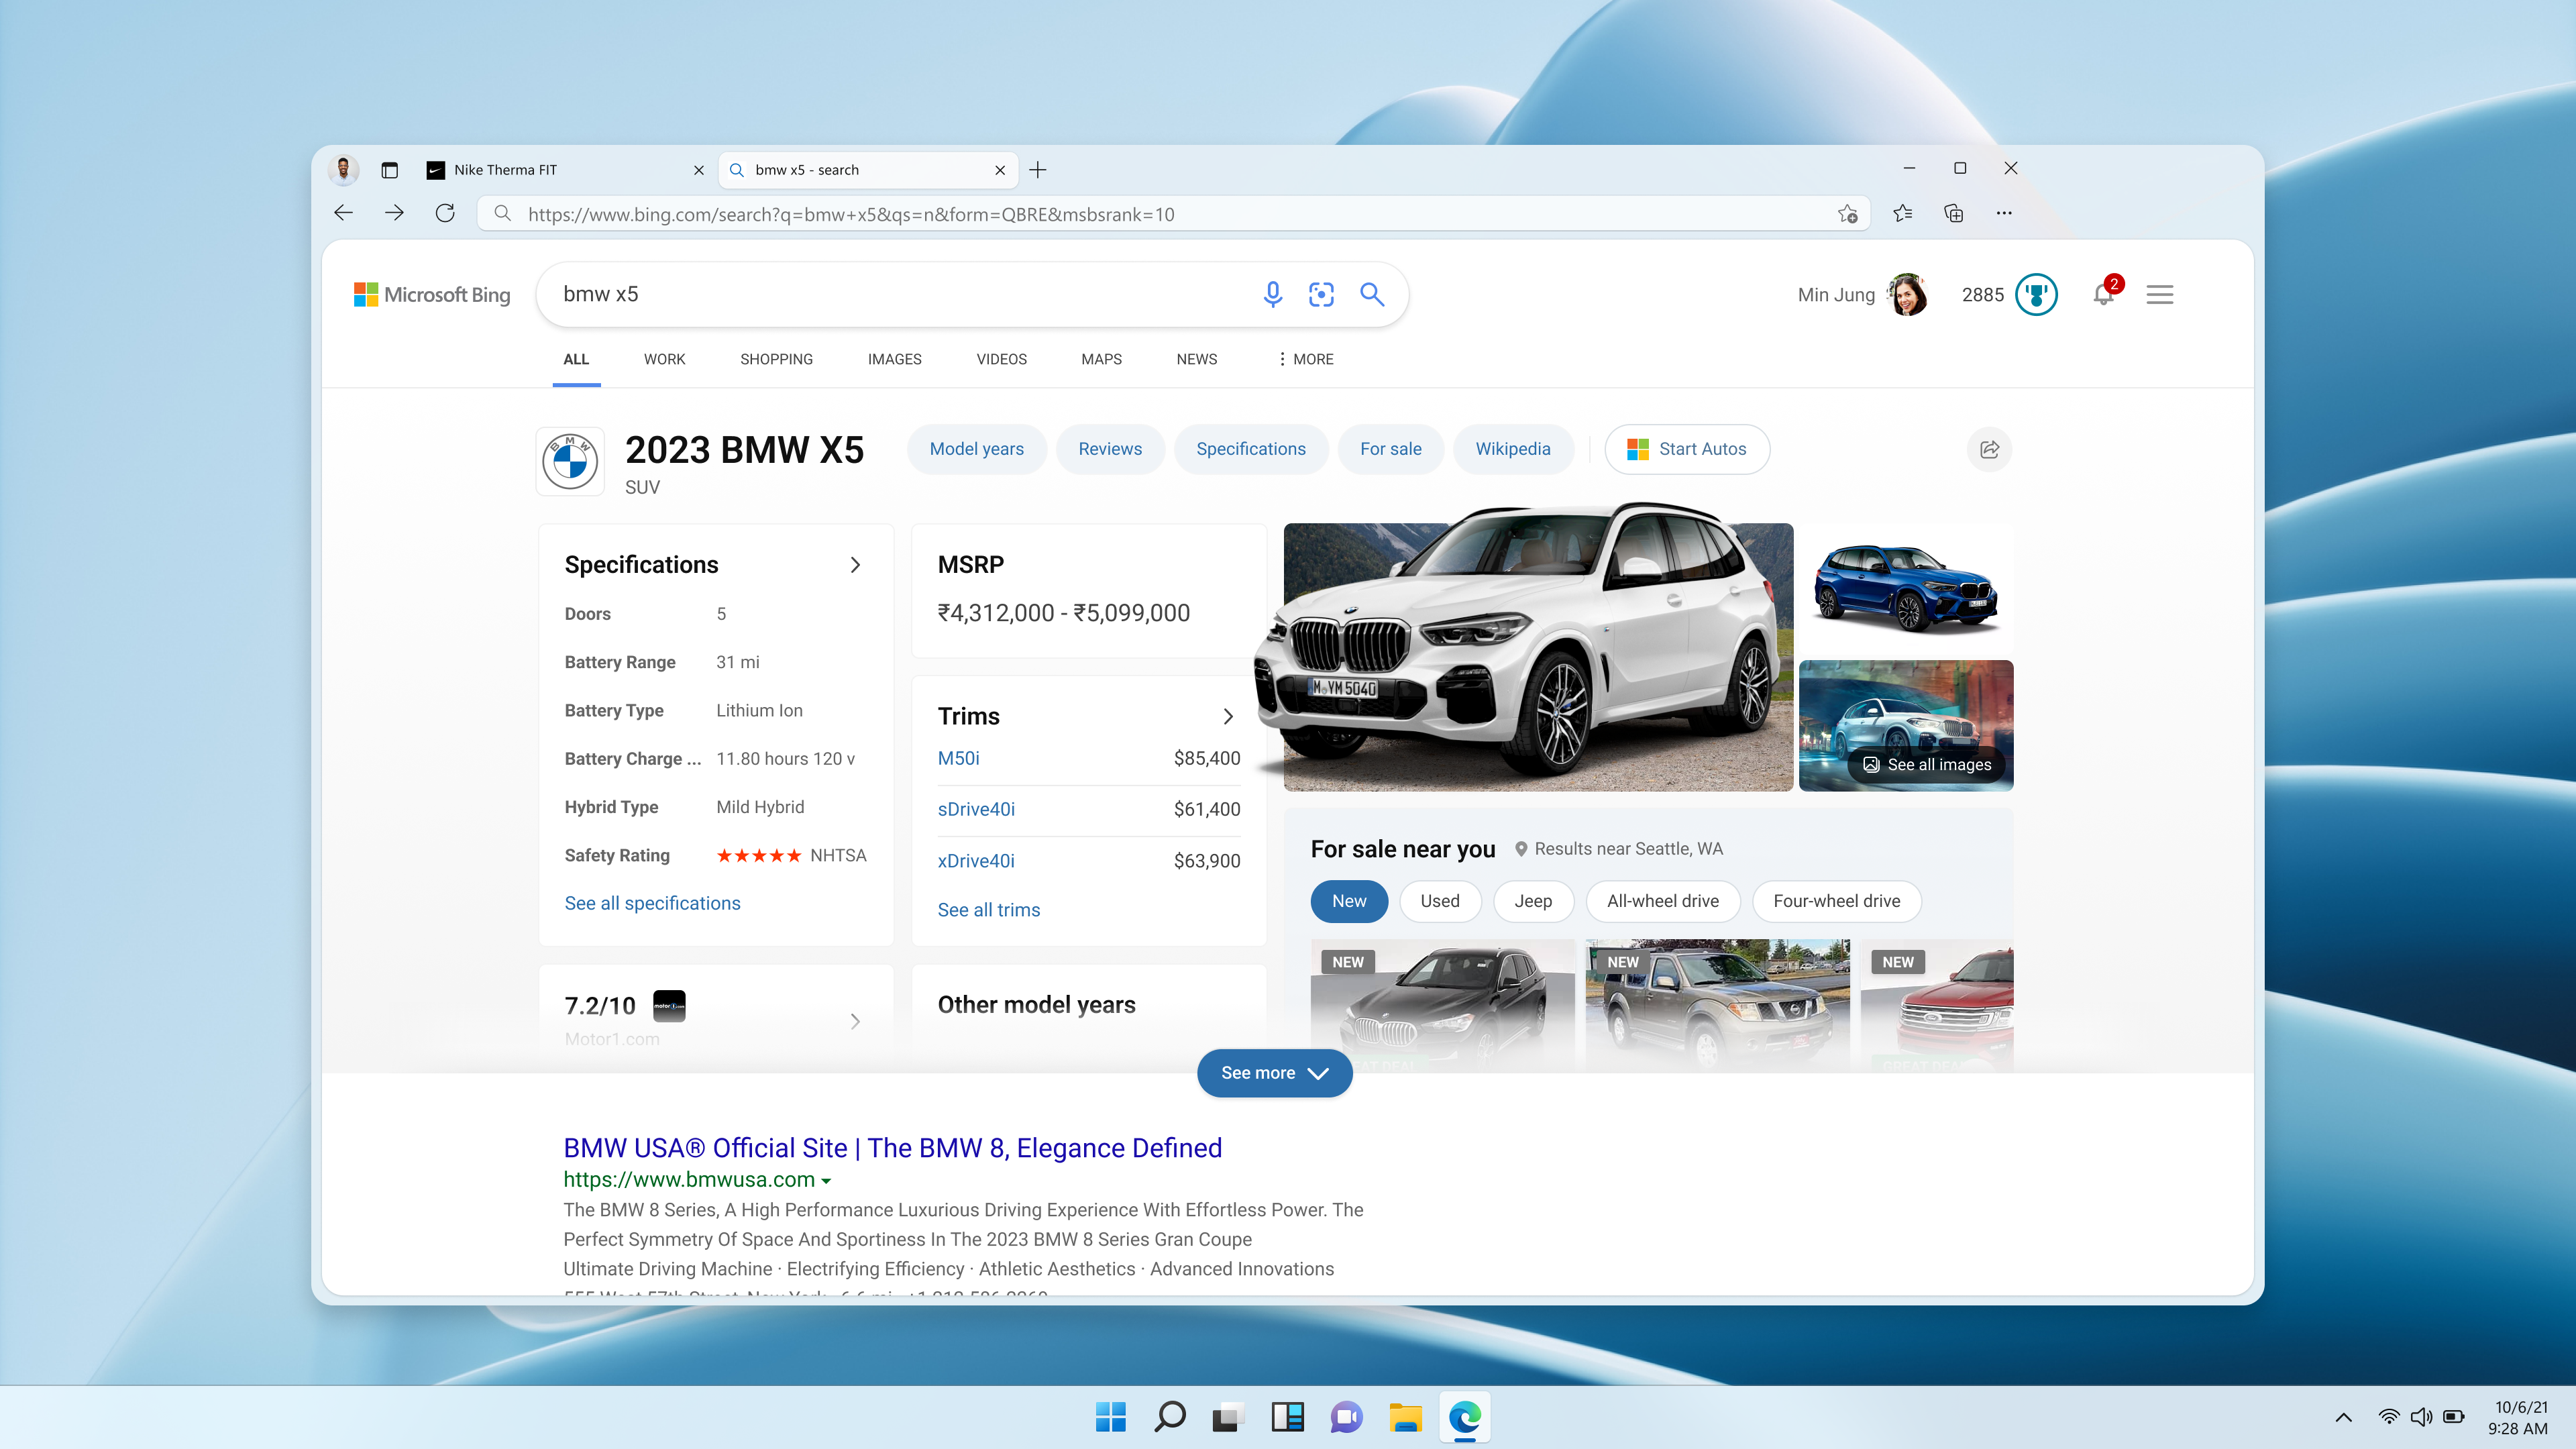Share the BMW X5 card
Image resolution: width=2576 pixels, height=1449 pixels.
1989,449
